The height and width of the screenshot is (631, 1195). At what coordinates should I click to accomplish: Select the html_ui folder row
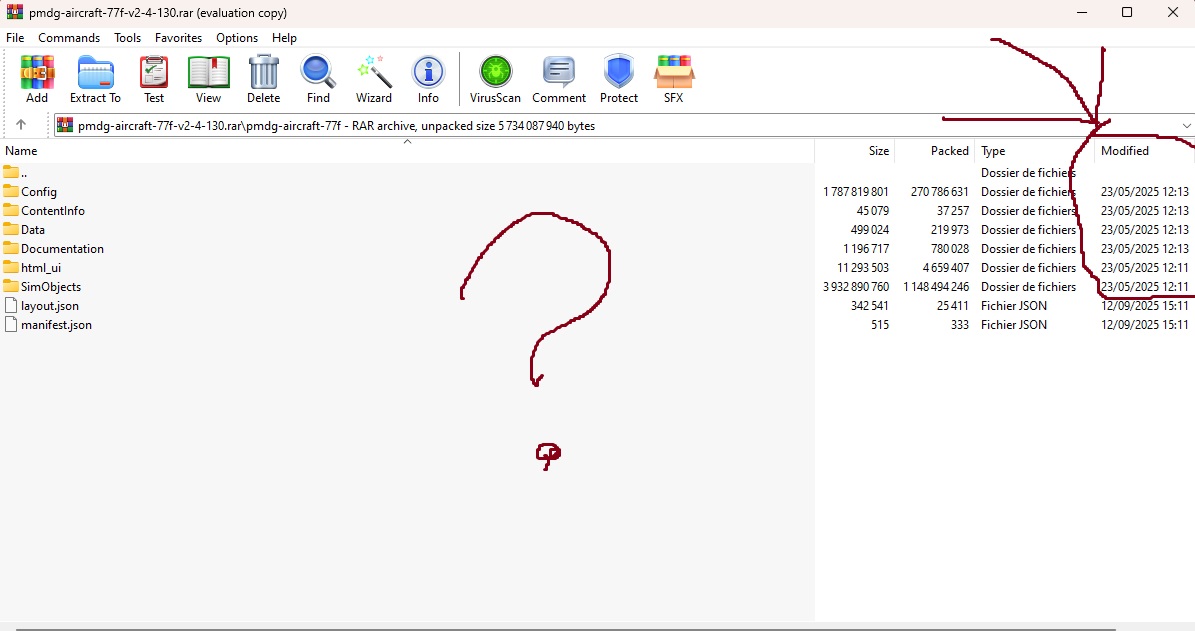point(598,268)
